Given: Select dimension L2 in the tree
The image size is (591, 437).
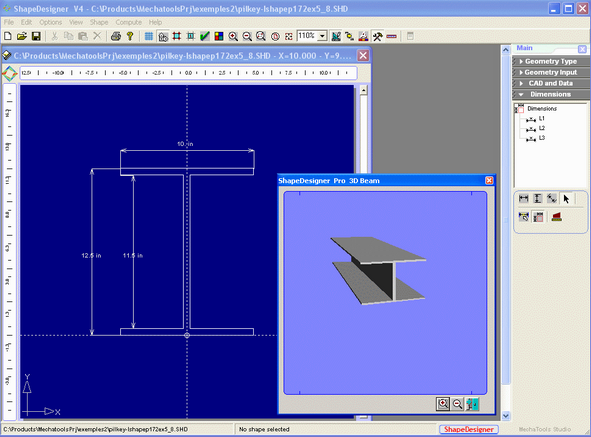Looking at the screenshot, I should 542,128.
